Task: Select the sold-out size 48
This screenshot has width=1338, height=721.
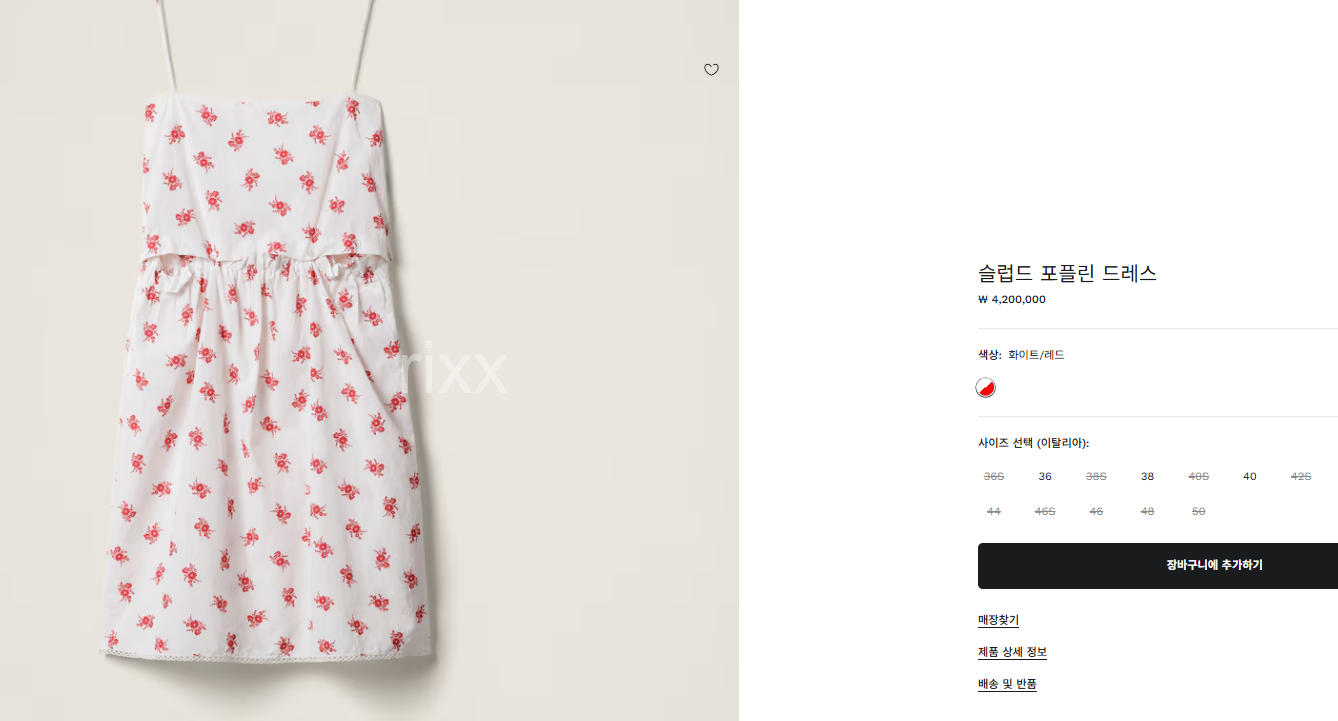Action: point(1147,511)
